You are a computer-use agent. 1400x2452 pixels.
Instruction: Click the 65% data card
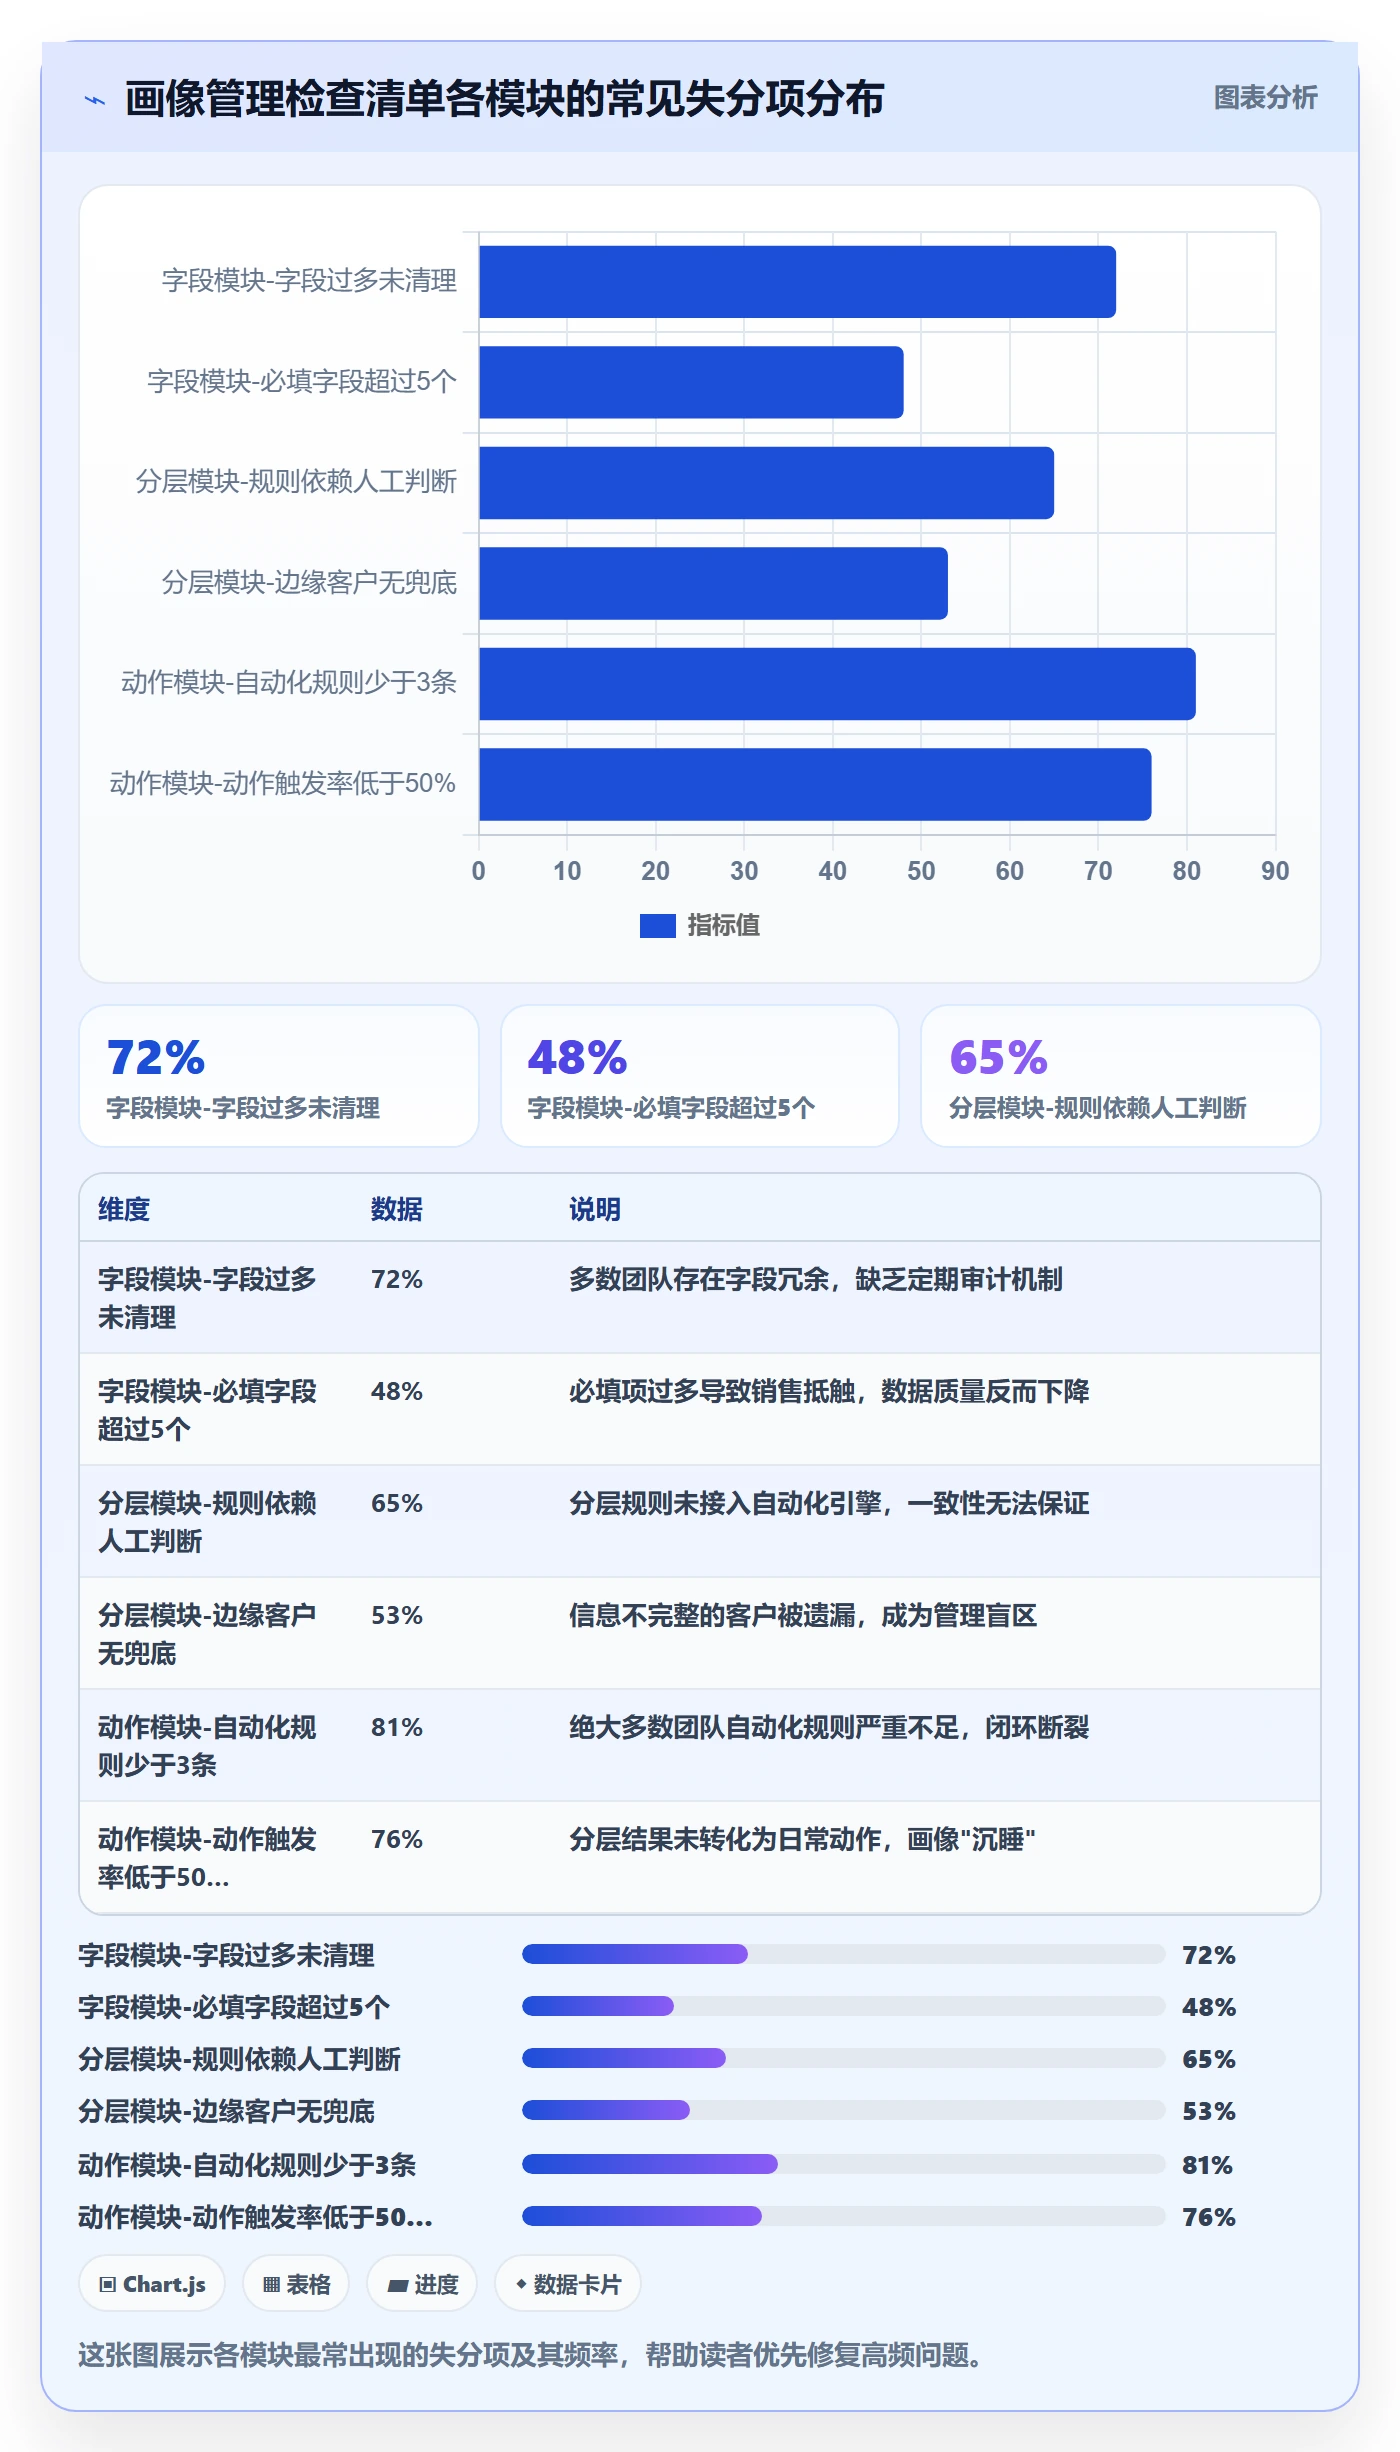point(1121,1076)
